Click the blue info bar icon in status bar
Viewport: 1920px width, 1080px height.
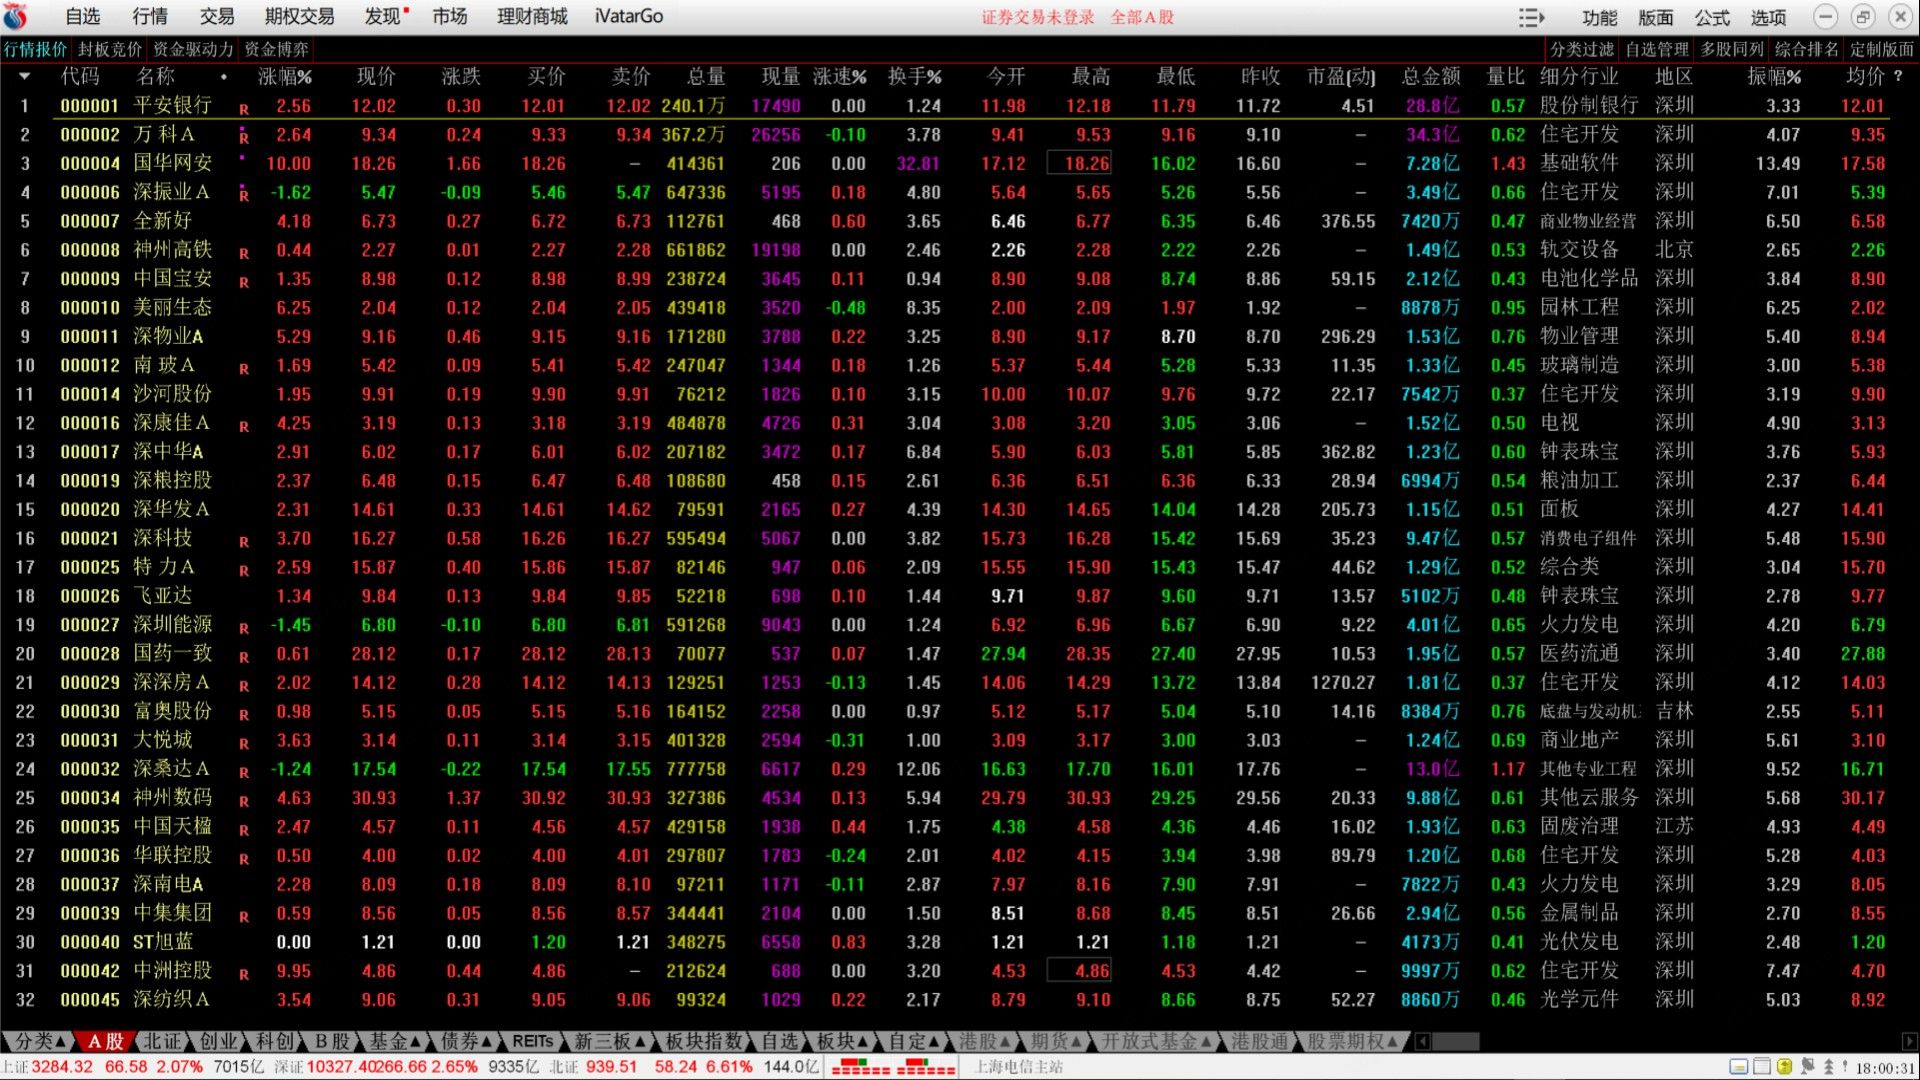(x=1739, y=1067)
